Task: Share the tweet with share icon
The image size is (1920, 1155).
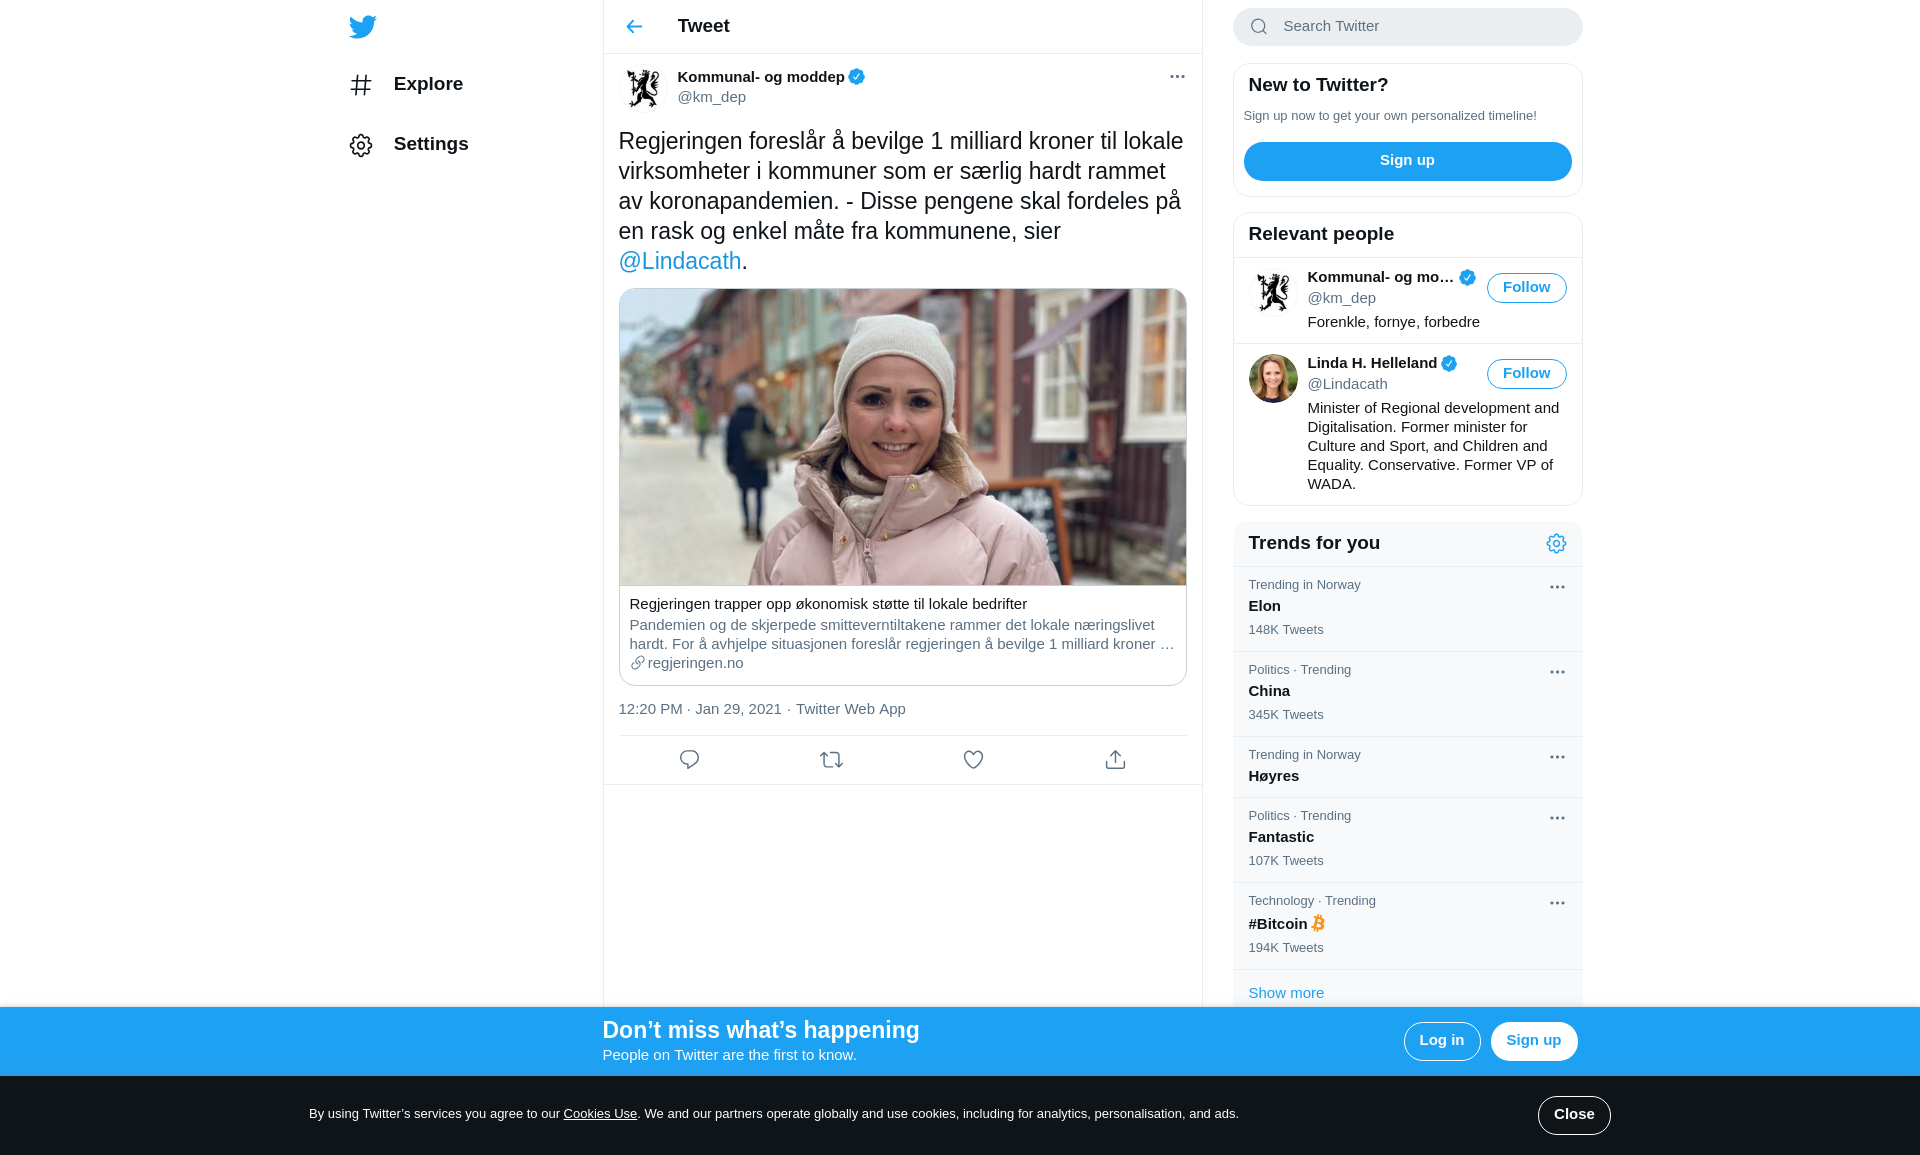Action: [1115, 760]
